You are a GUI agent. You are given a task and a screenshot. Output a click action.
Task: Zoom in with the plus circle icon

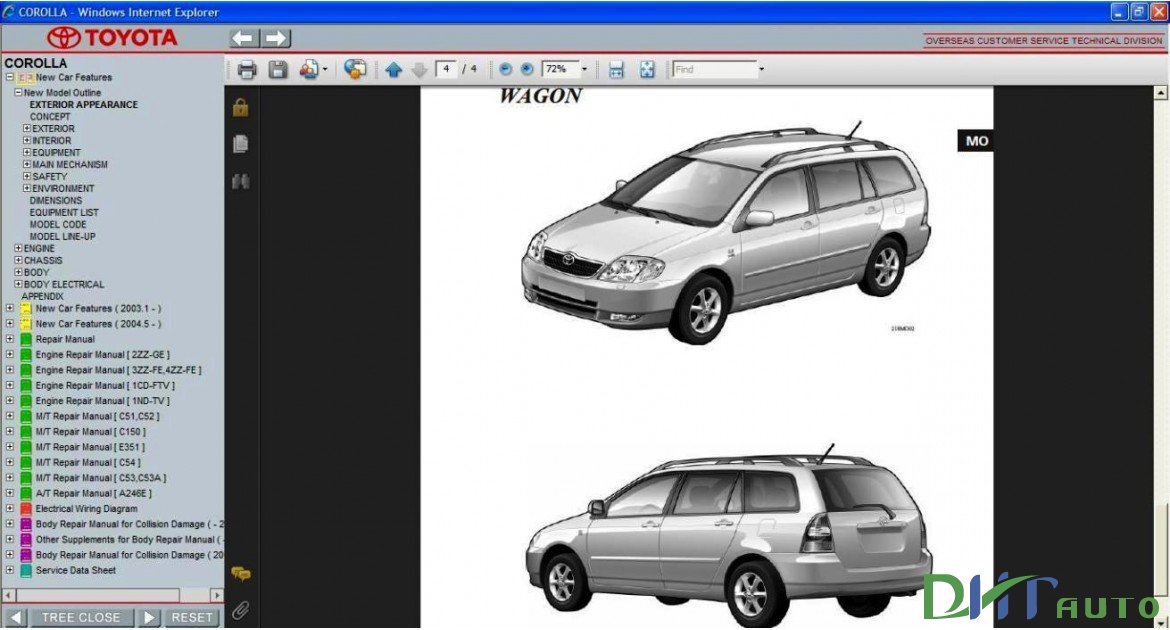click(527, 69)
